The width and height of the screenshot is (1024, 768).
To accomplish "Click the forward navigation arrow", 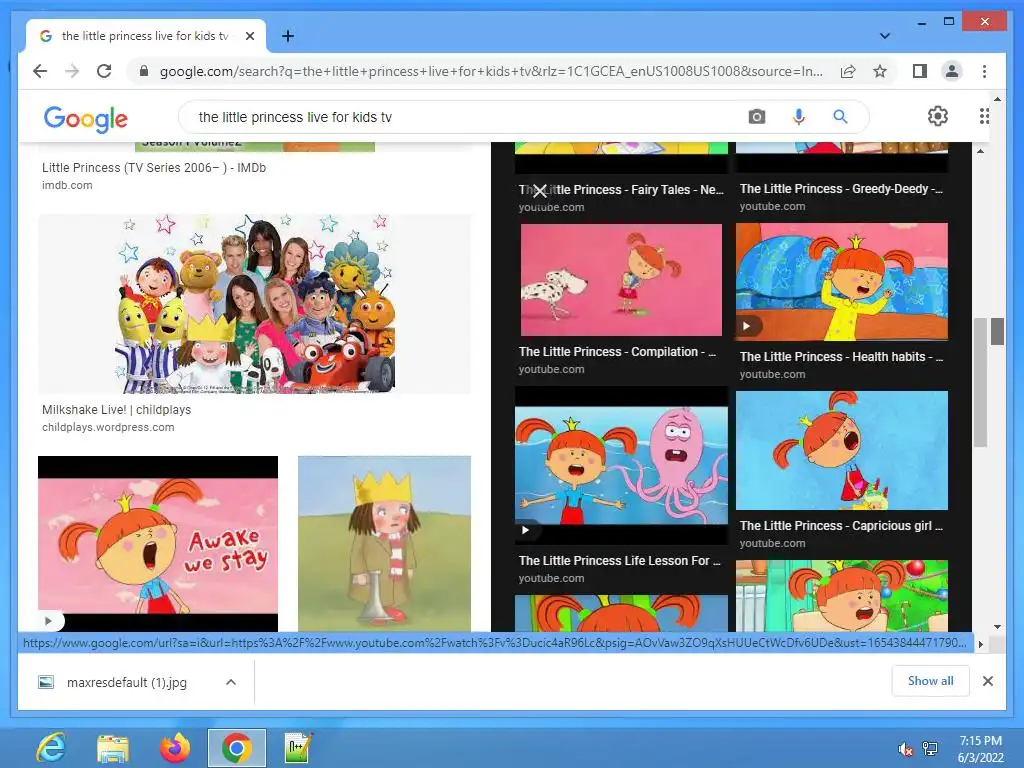I will [72, 71].
